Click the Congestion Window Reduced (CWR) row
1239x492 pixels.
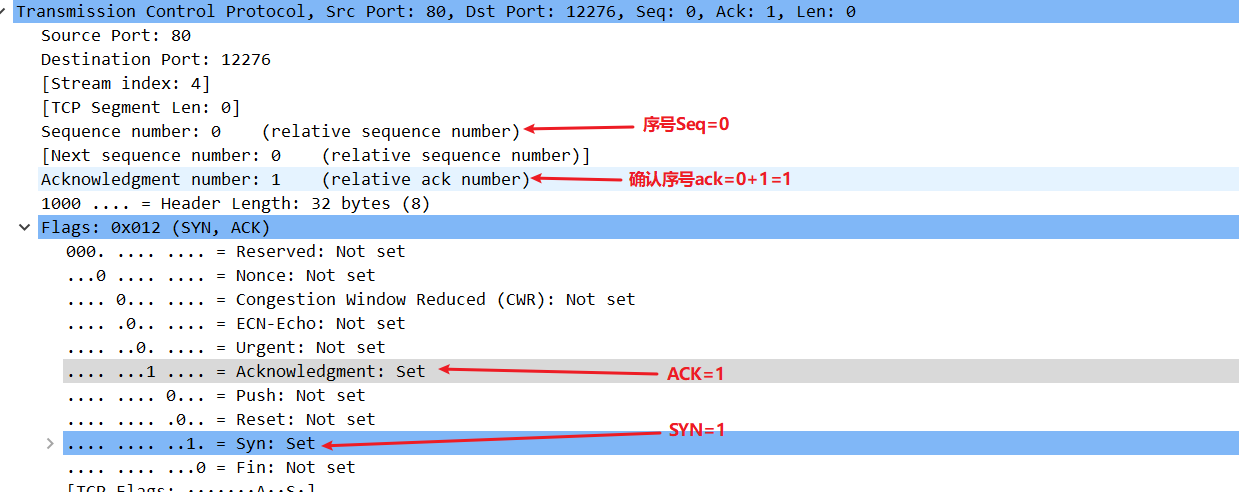pos(351,300)
